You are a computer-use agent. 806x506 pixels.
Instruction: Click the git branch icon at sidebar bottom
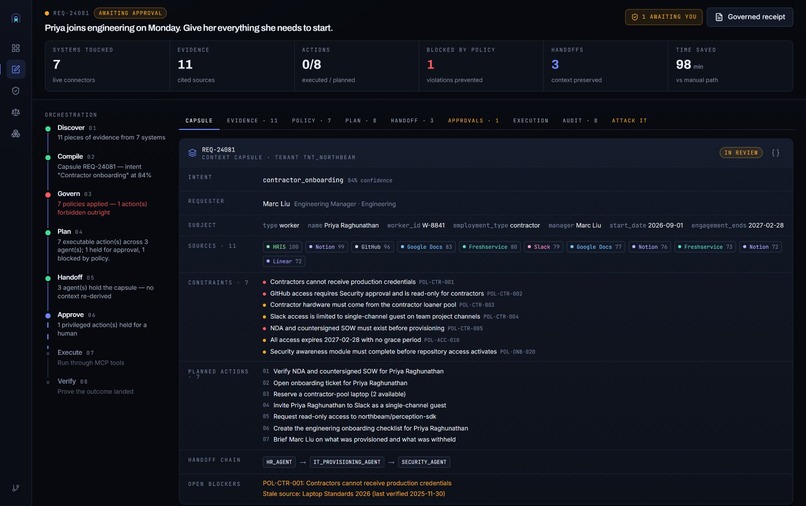pyautogui.click(x=15, y=488)
